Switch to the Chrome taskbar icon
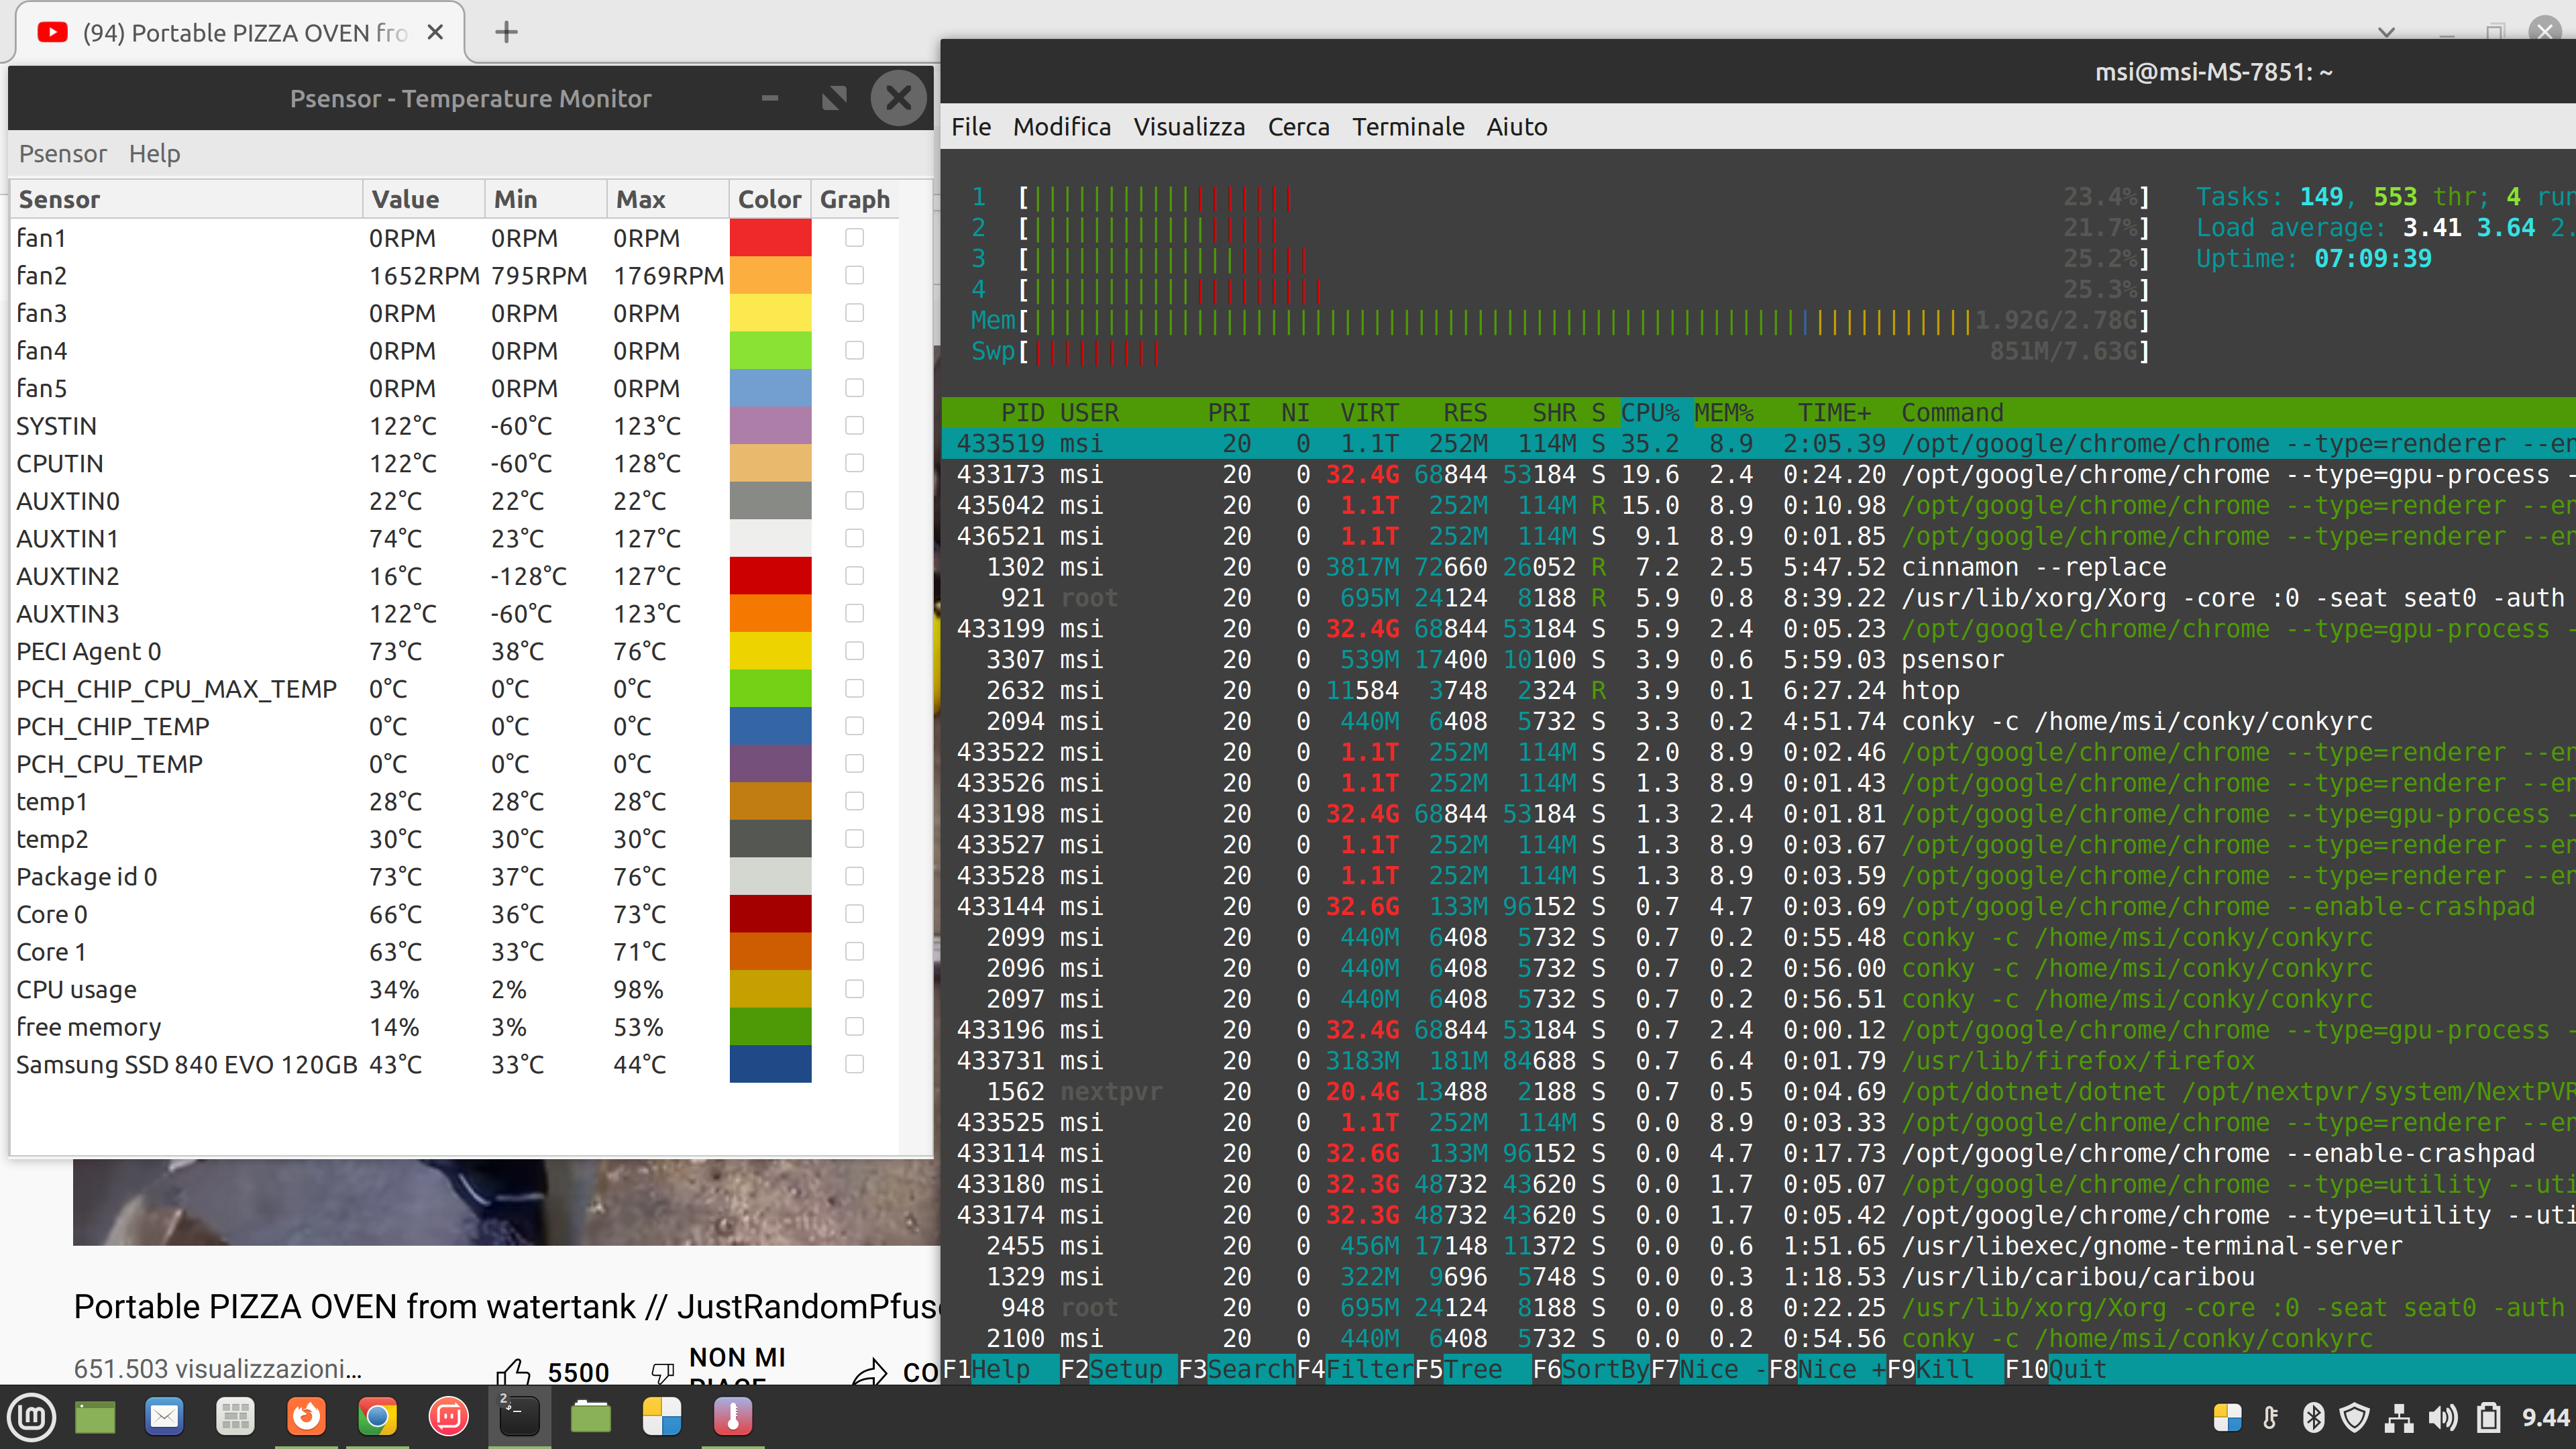The width and height of the screenshot is (2576, 1449). (377, 1417)
